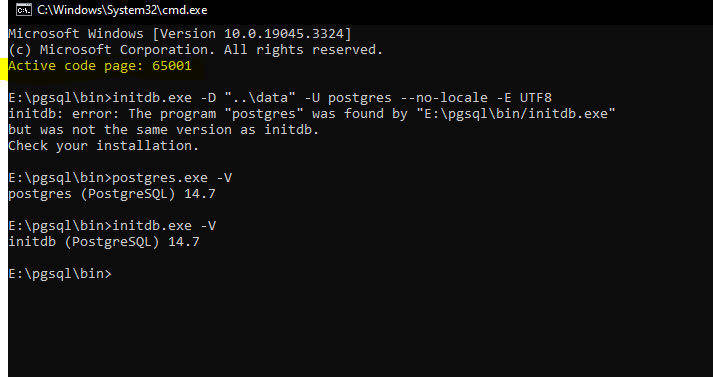Select the highlighted Active code page: 65001 line
Image resolution: width=713 pixels, height=377 pixels.
click(100, 66)
